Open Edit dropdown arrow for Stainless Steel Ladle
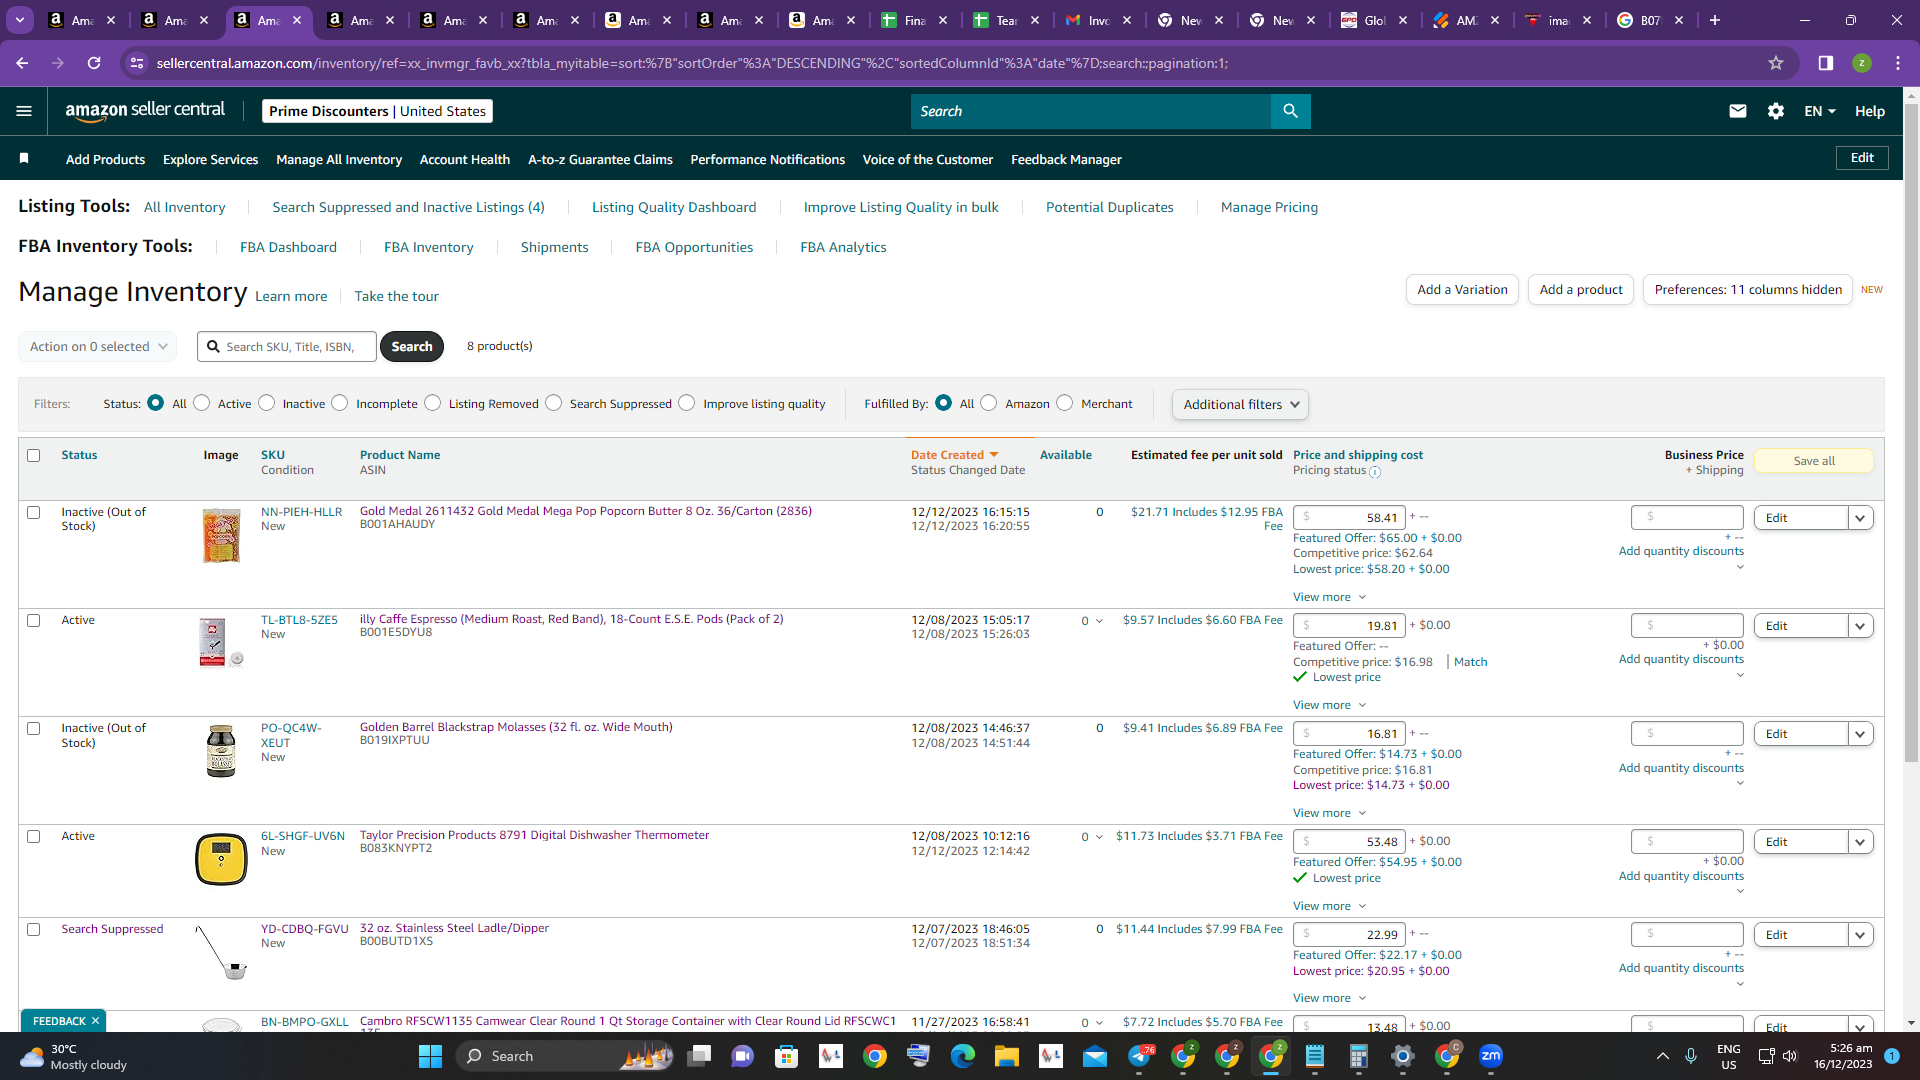The image size is (1920, 1080). point(1860,935)
